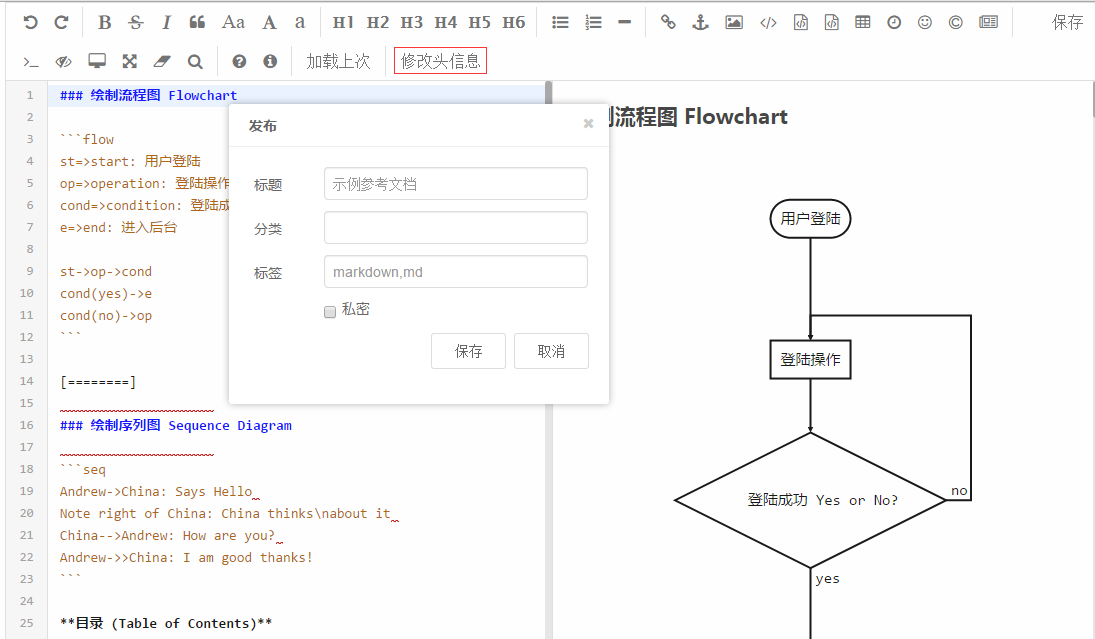1095x639 pixels.
Task: Insert a page break
Action: 988,22
